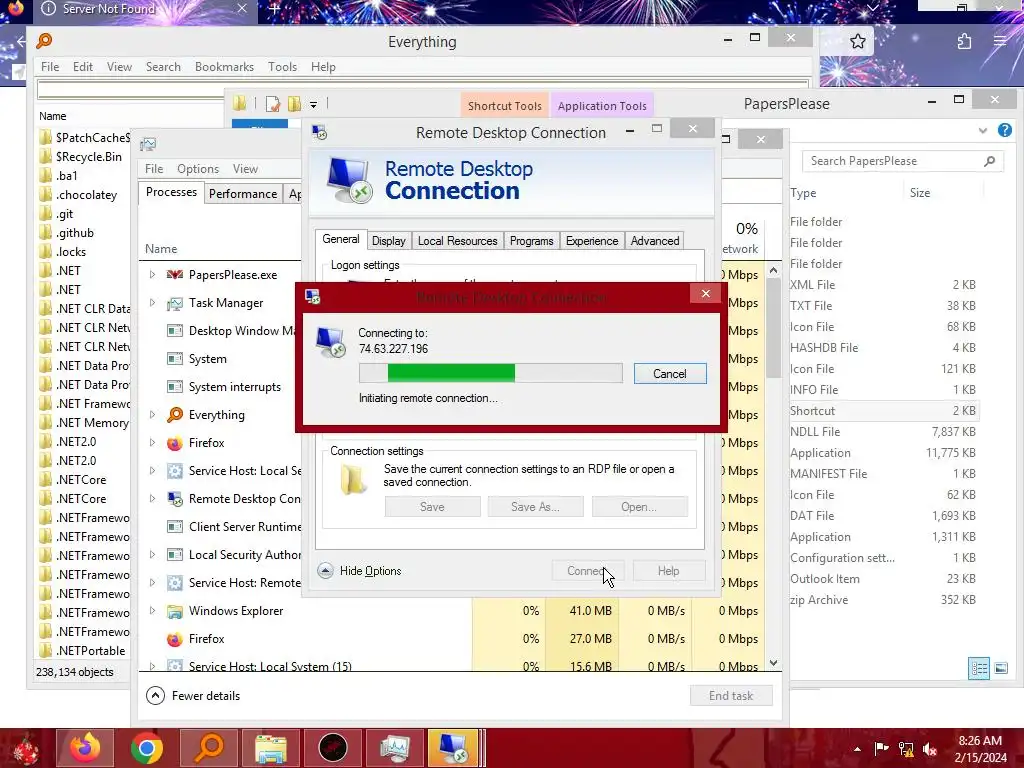Click the Everything process magnifier icon
The image size is (1024, 768).
pyautogui.click(x=174, y=415)
